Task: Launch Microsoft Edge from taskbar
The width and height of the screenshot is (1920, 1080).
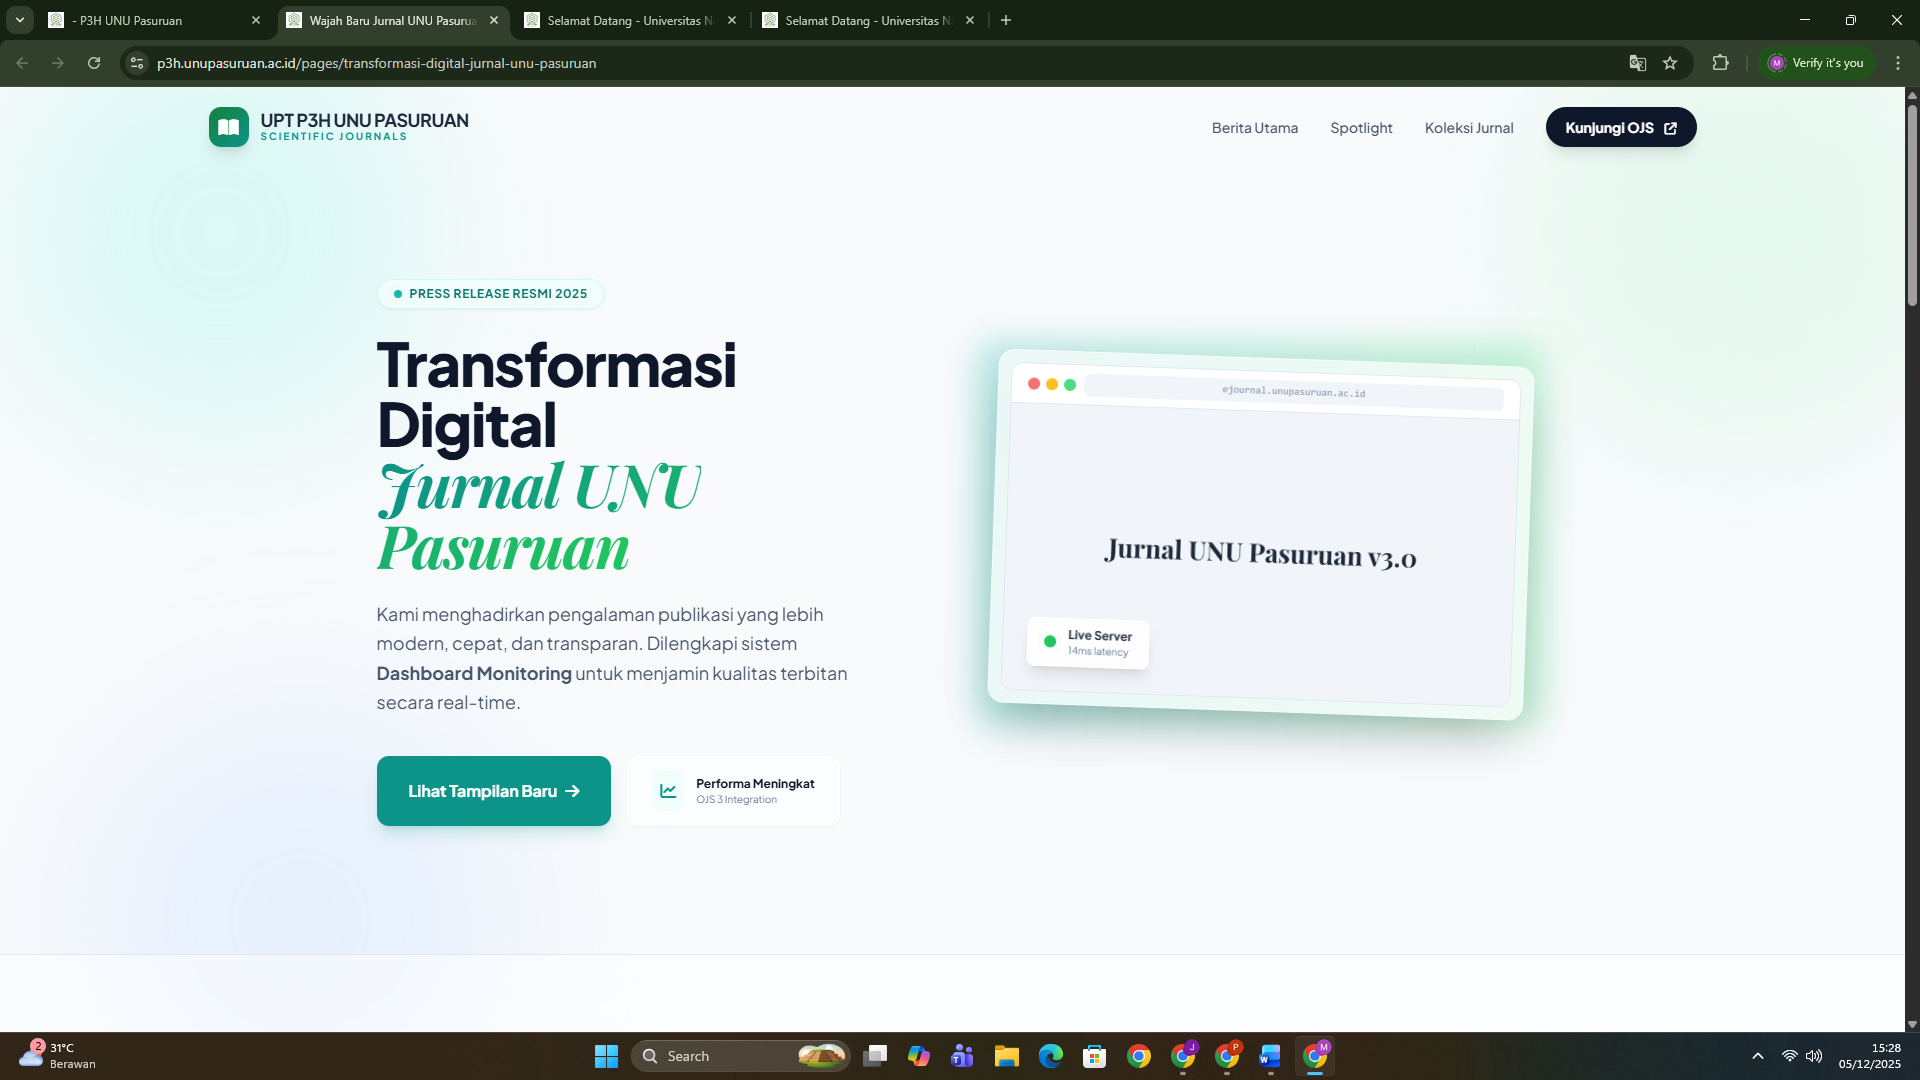Action: (1050, 1056)
